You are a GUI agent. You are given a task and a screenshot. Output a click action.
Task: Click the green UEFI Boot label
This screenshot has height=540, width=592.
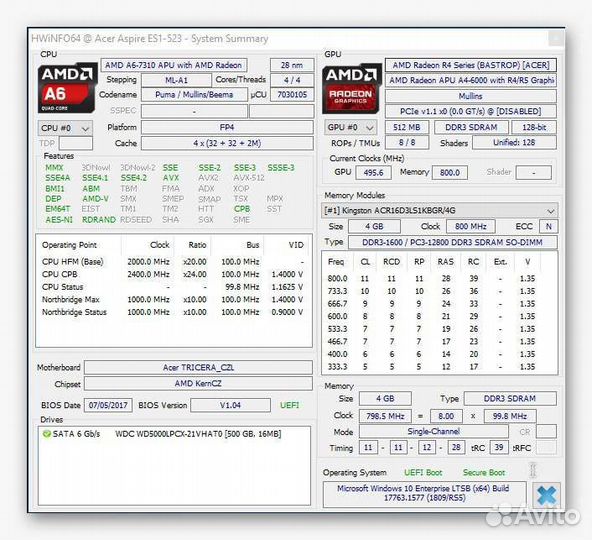pyautogui.click(x=423, y=472)
